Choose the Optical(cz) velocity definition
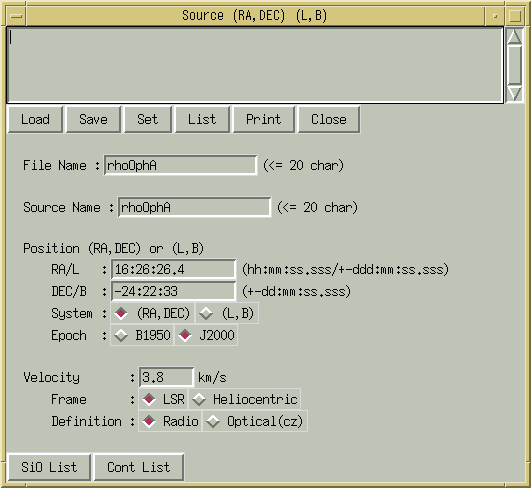531x488 pixels. click(x=255, y=421)
